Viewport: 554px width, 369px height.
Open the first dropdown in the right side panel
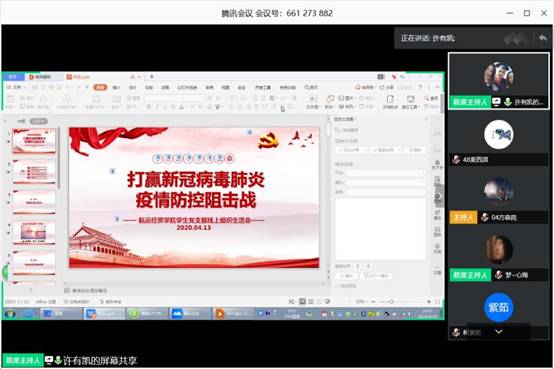(351, 150)
